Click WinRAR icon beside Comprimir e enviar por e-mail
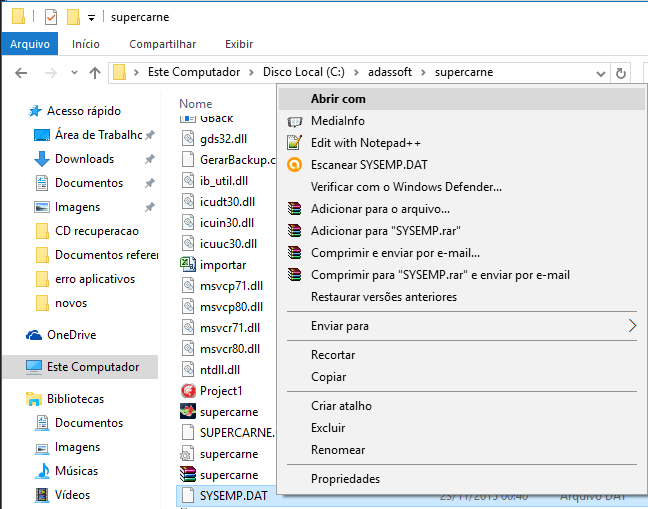Screen dimensions: 648x509 pyautogui.click(x=295, y=252)
